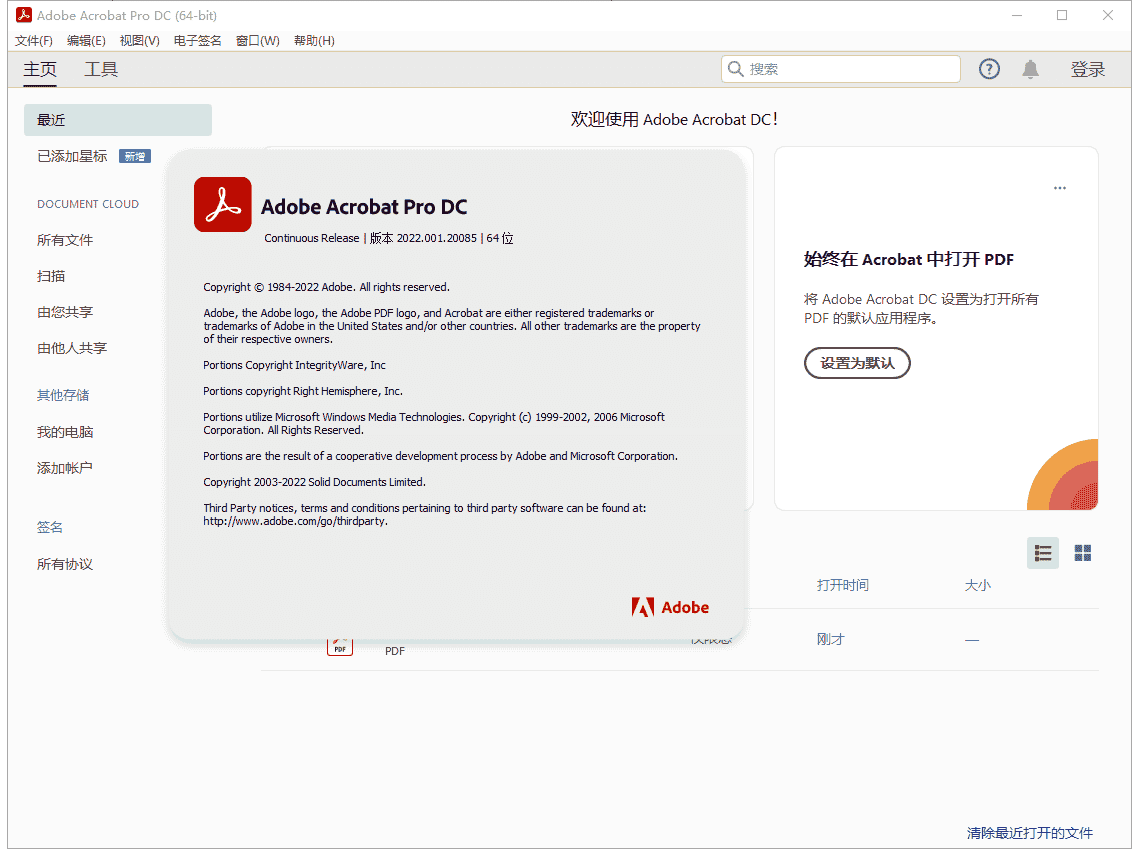Screen dimensions: 1139x856
Task: Switch to the 工具 tab
Action: tap(101, 69)
